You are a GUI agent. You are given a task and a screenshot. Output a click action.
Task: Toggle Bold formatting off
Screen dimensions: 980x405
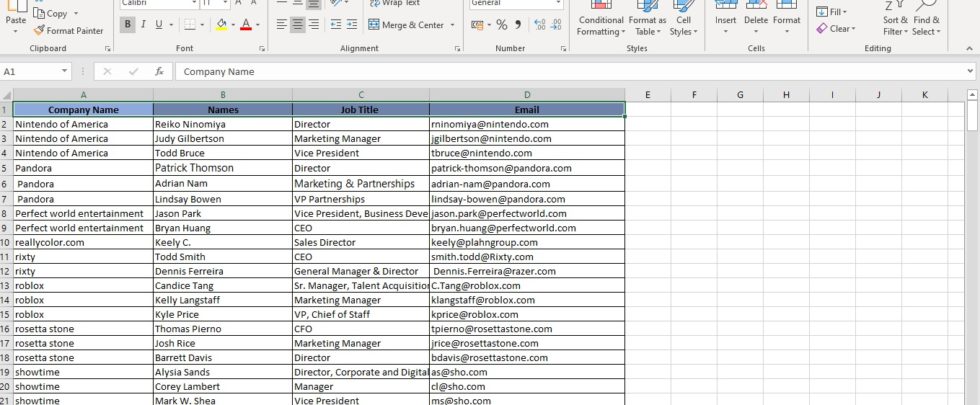[127, 25]
